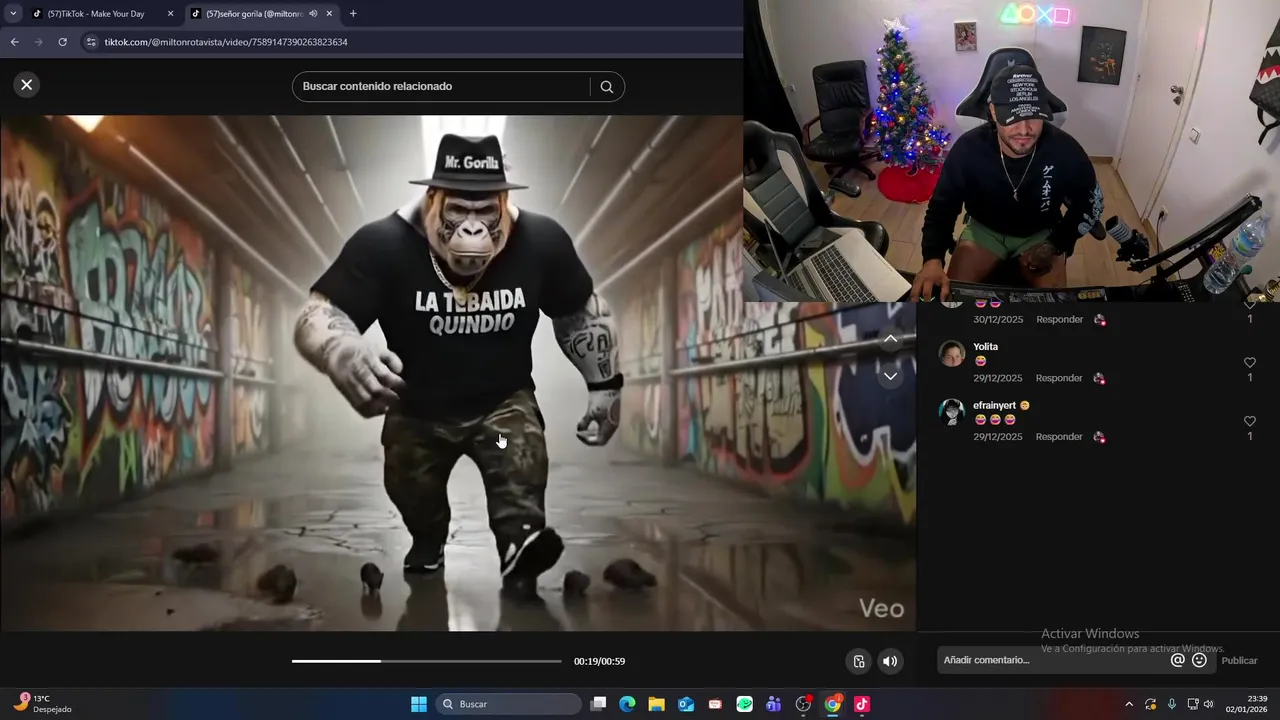Open Yolita's profile name

click(x=985, y=347)
